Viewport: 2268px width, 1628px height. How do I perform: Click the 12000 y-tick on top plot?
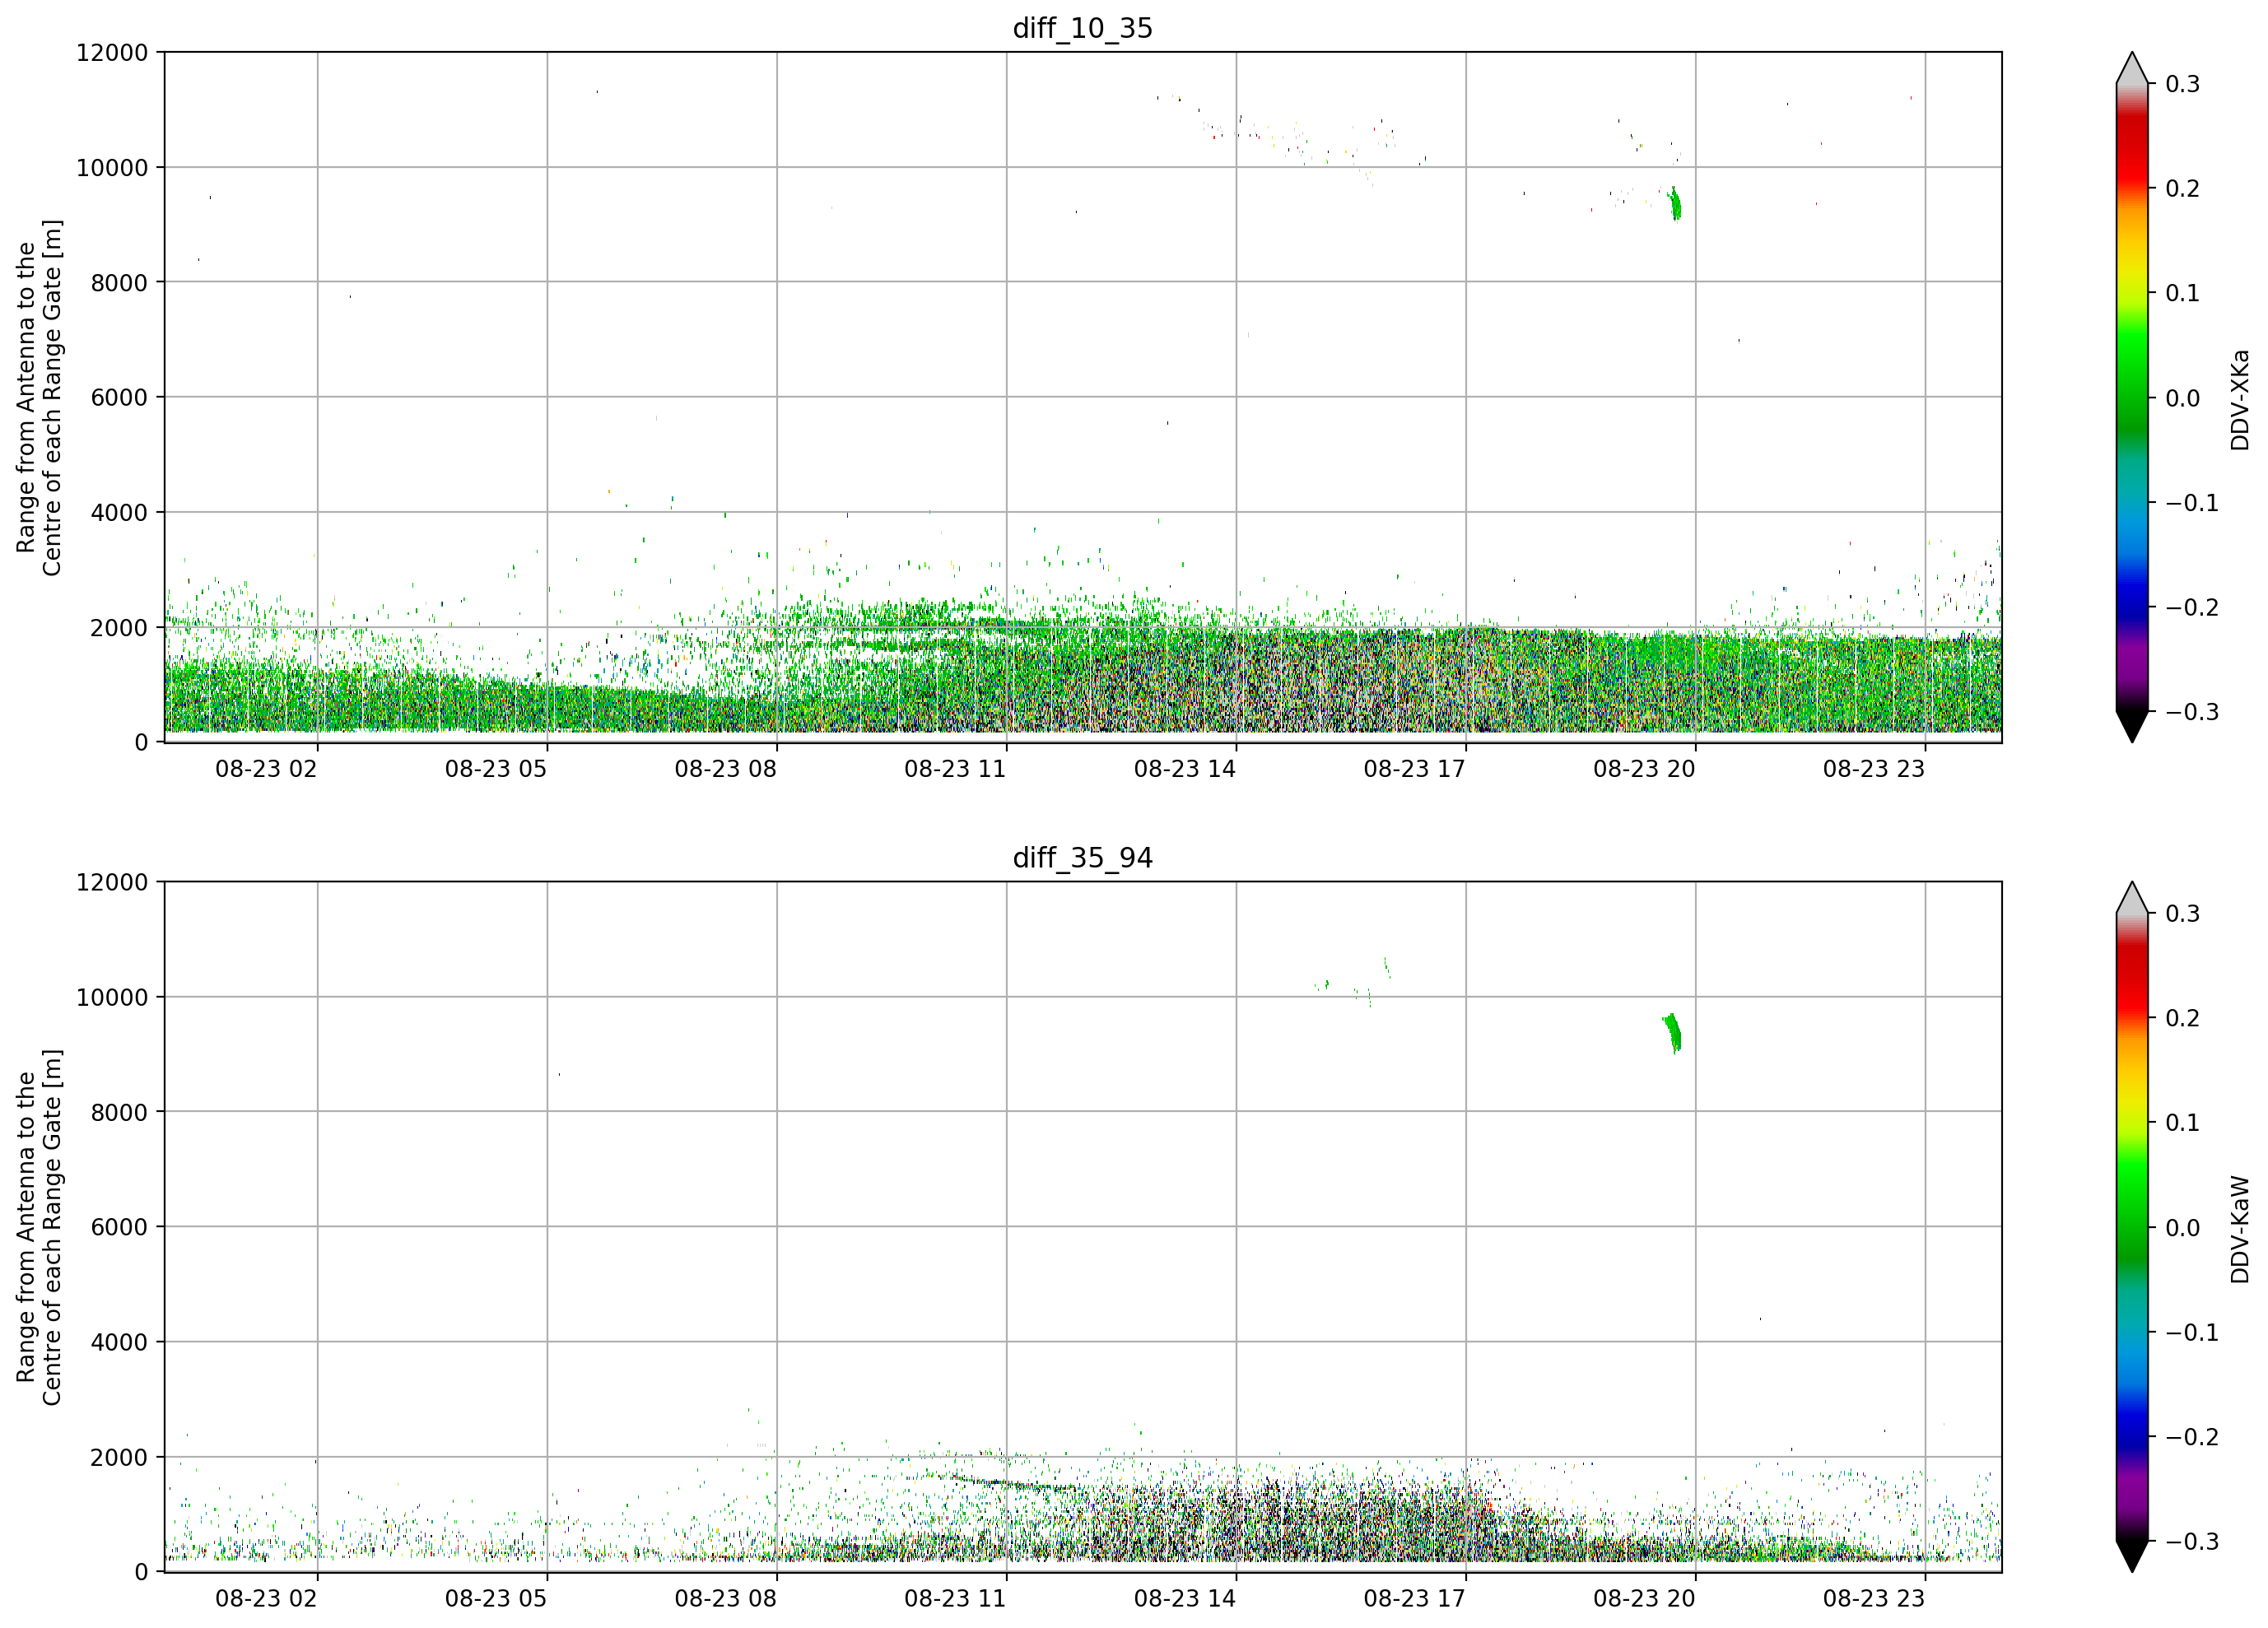click(x=112, y=52)
